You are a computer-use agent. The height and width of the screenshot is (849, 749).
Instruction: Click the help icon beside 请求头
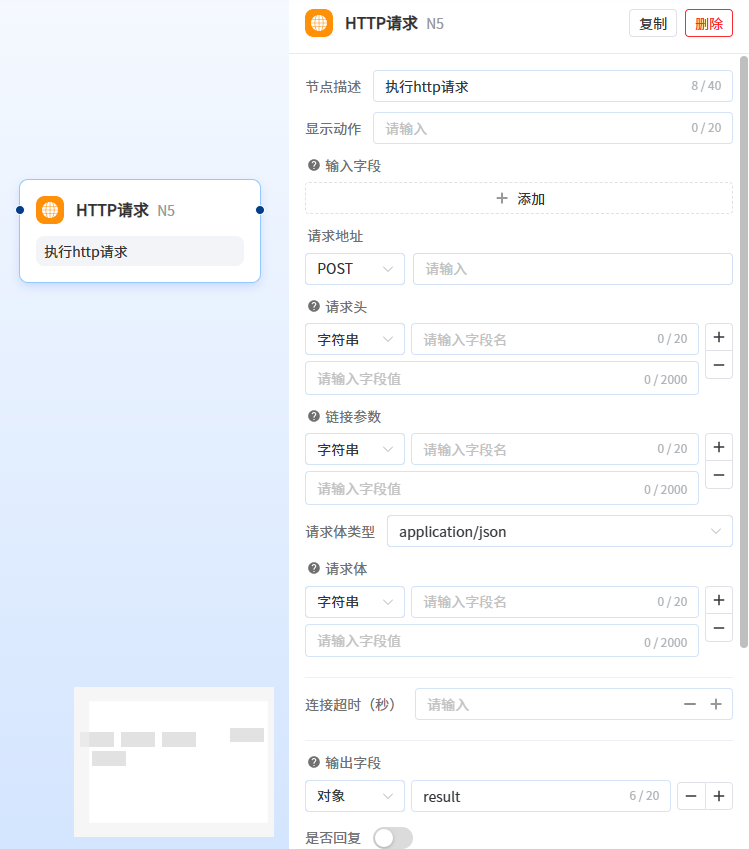tap(314, 307)
